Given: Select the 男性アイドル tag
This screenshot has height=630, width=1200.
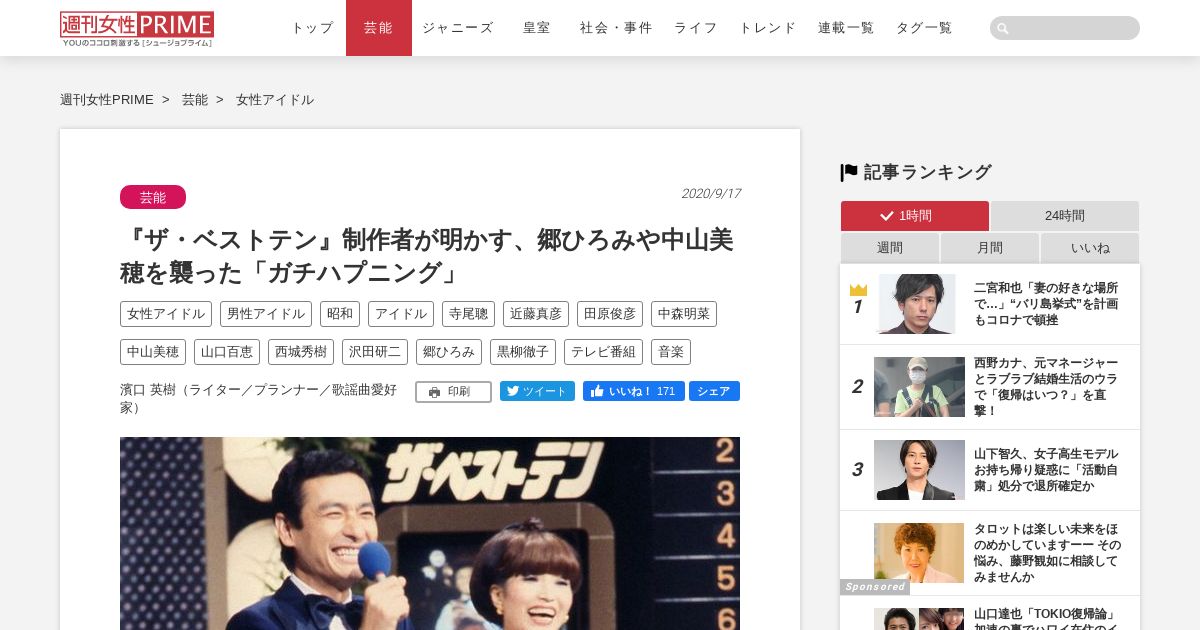Looking at the screenshot, I should click(x=266, y=314).
